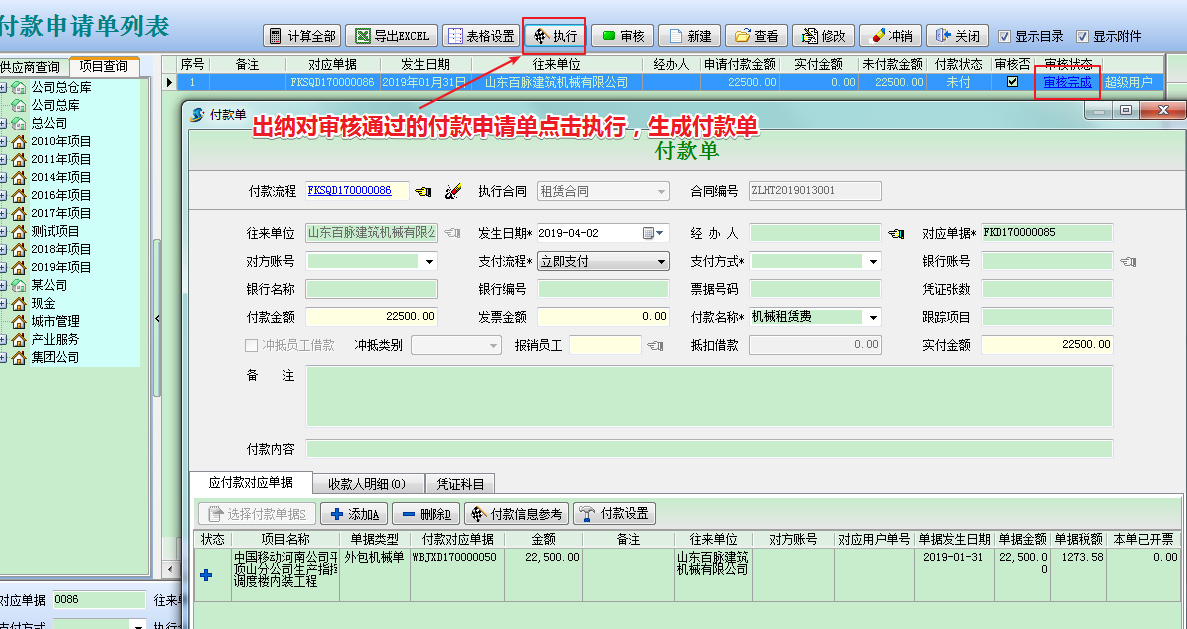Expand the 2019年项目 tree node
Image resolution: width=1187 pixels, height=629 pixels.
(3, 267)
